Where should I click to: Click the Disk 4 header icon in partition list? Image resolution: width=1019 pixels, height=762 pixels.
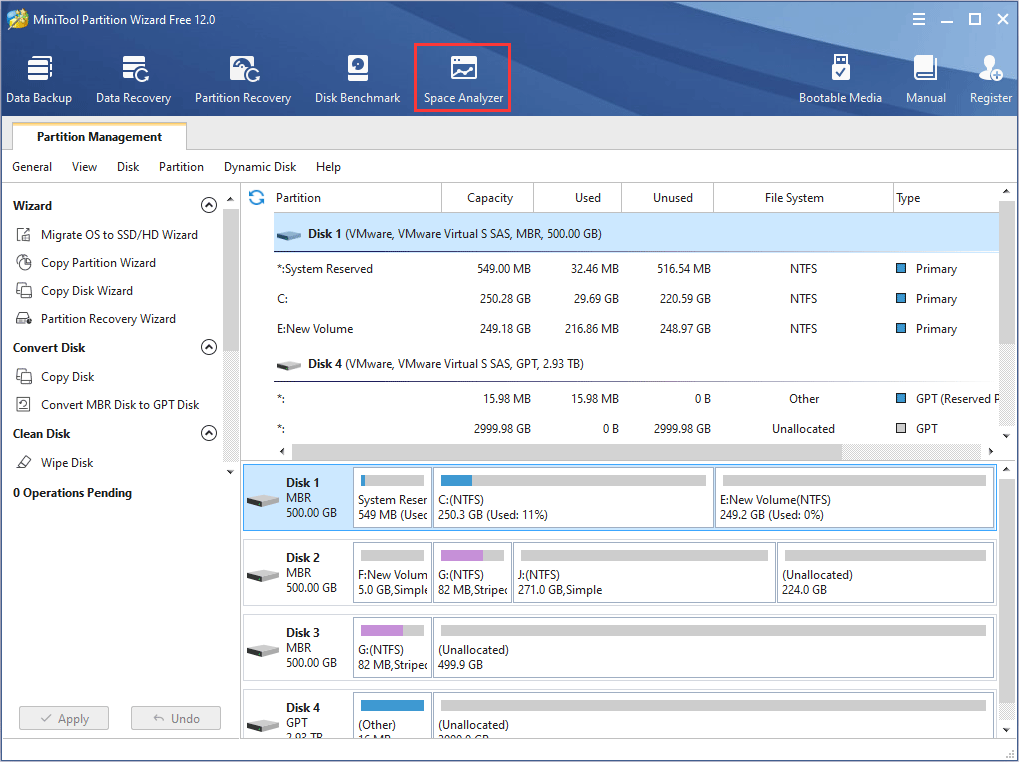tap(289, 365)
